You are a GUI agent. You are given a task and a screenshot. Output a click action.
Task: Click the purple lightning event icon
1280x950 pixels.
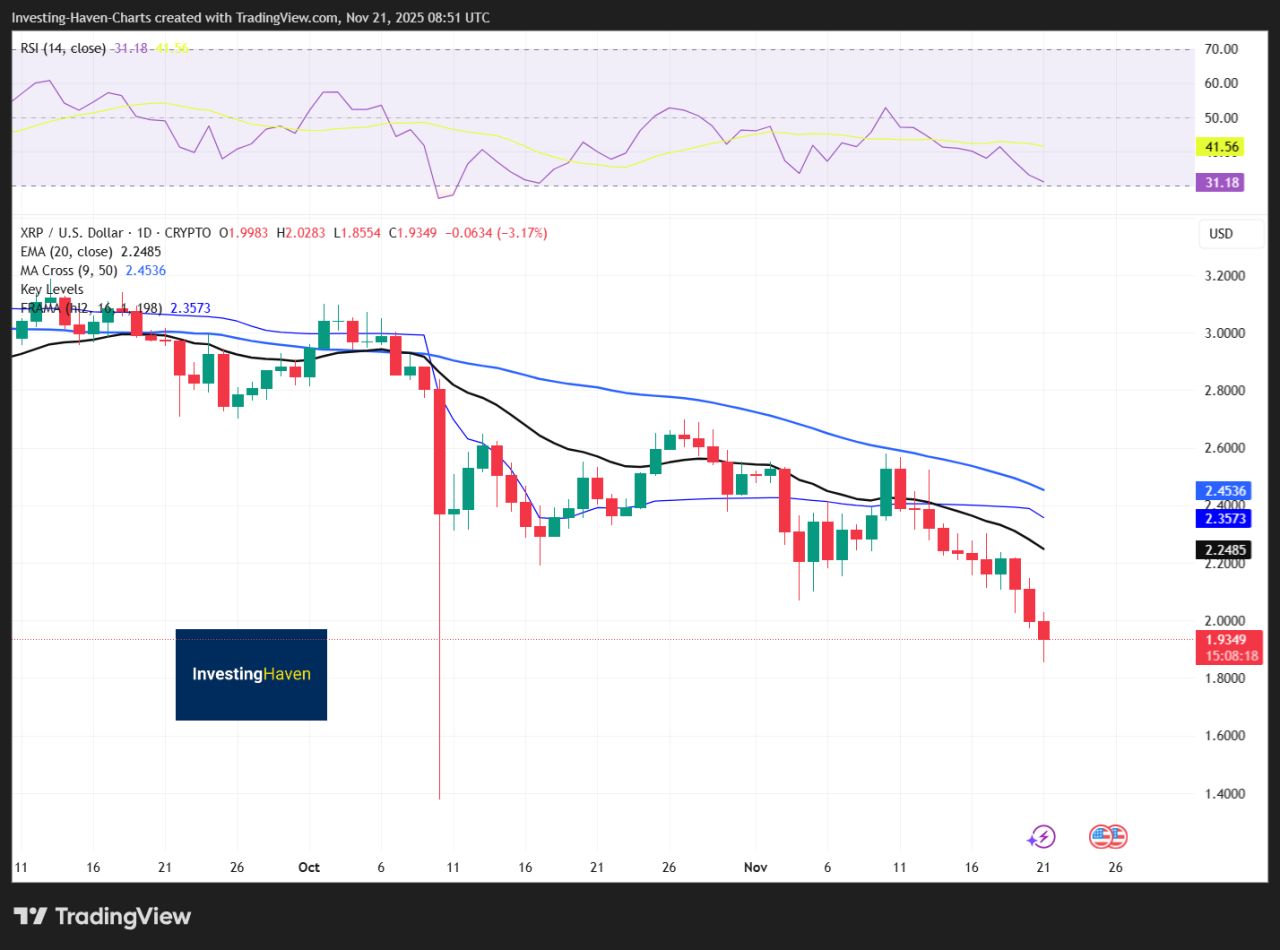(1042, 837)
